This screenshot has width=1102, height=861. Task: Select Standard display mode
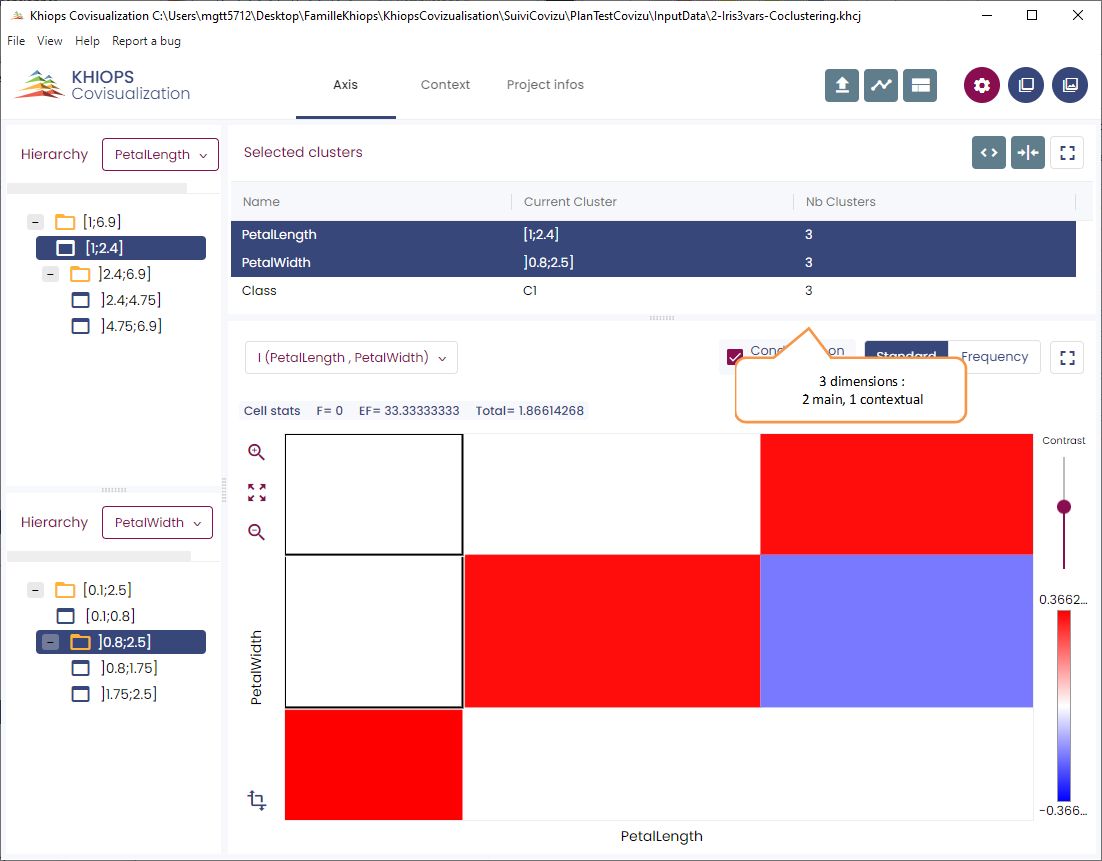[906, 357]
